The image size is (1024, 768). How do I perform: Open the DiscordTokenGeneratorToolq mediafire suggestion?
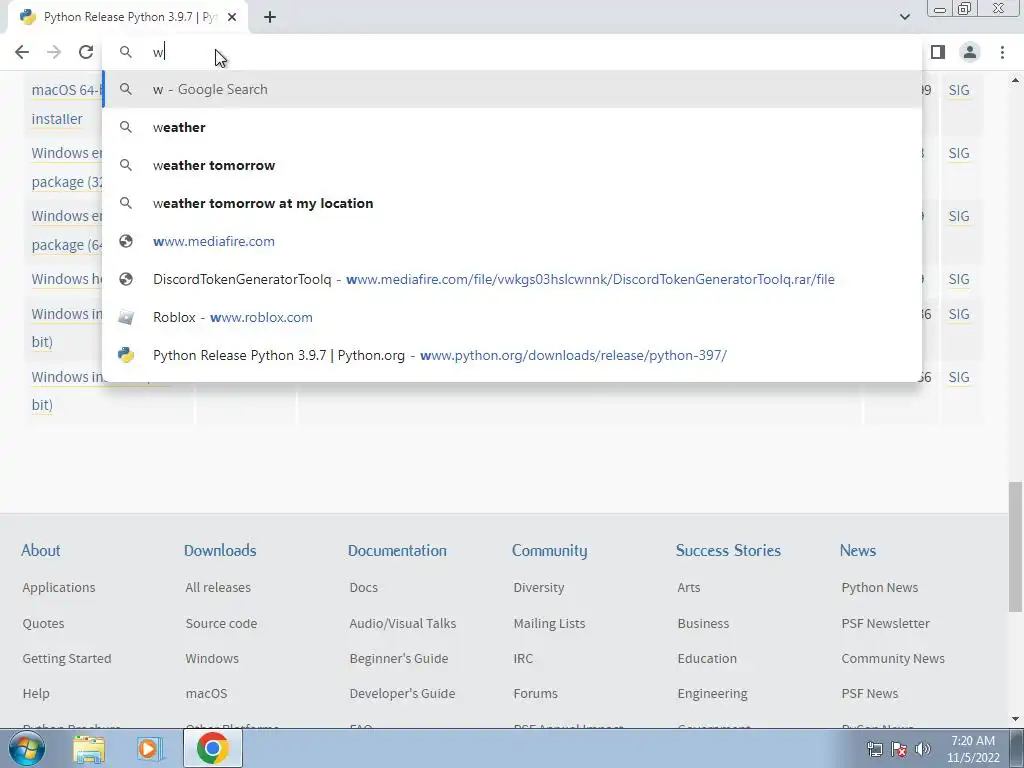512,279
